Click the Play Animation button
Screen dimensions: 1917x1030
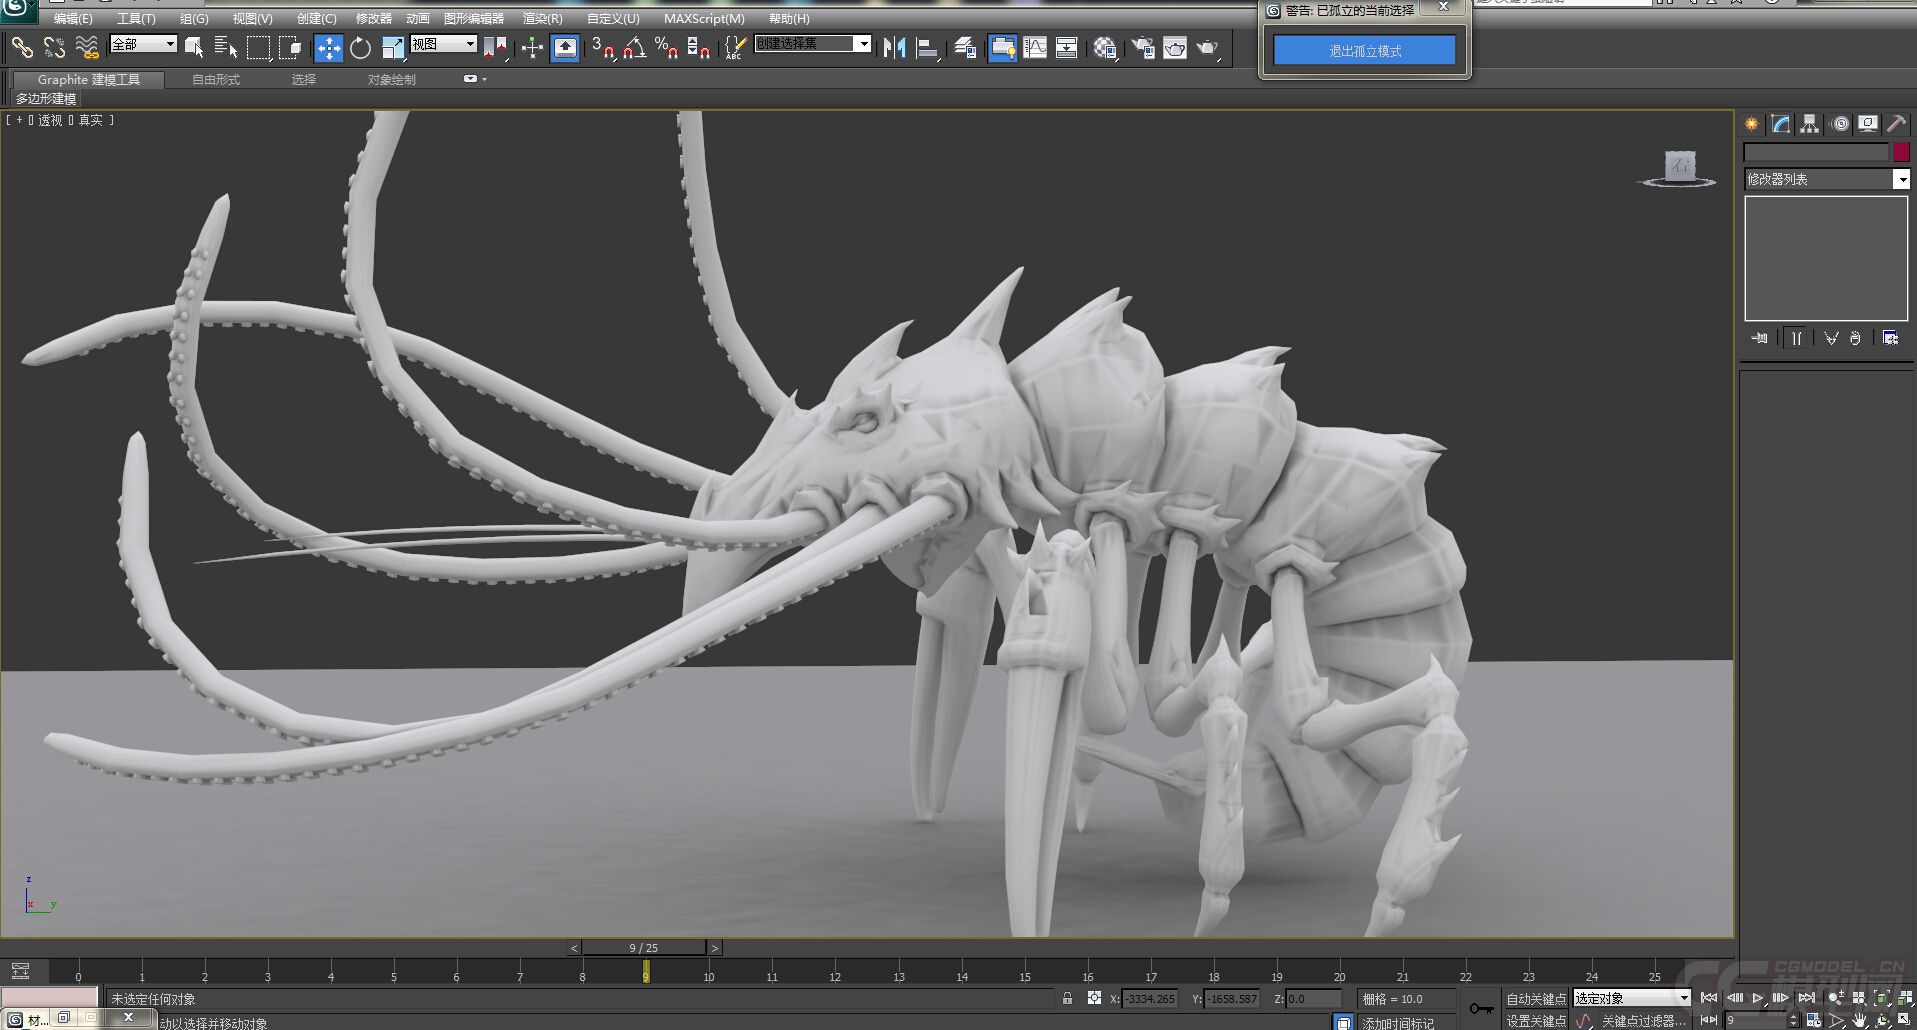1757,998
